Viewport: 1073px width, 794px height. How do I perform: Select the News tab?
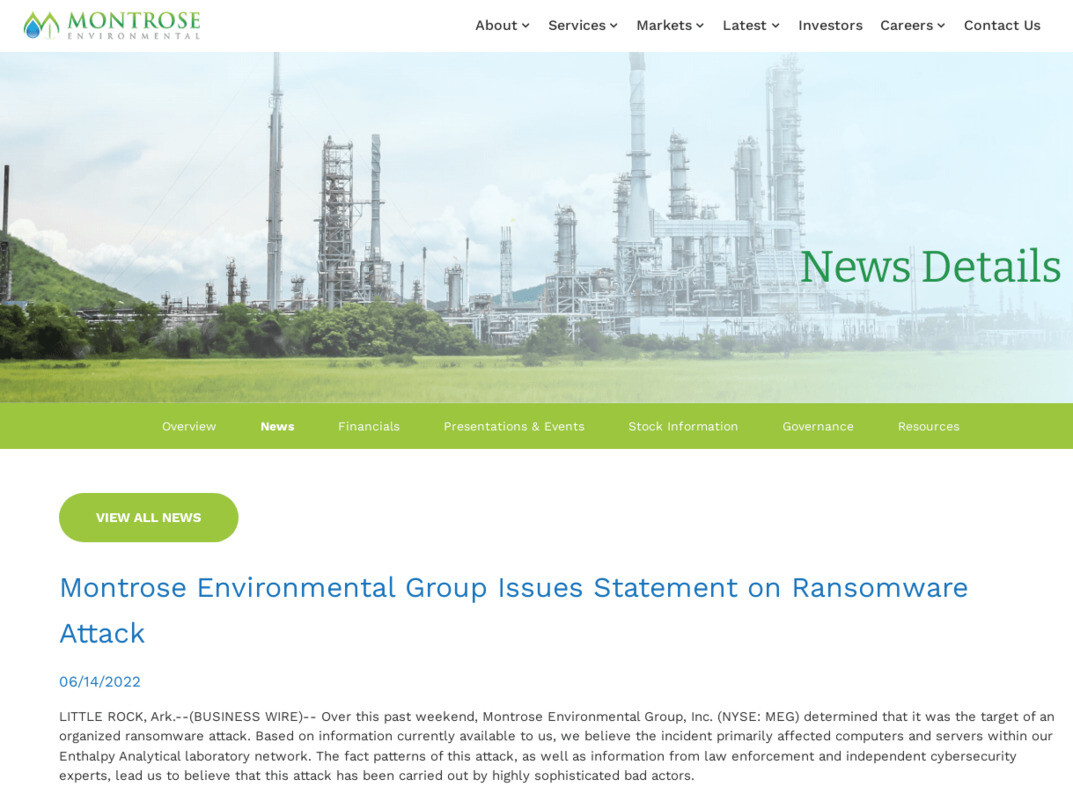pos(277,426)
